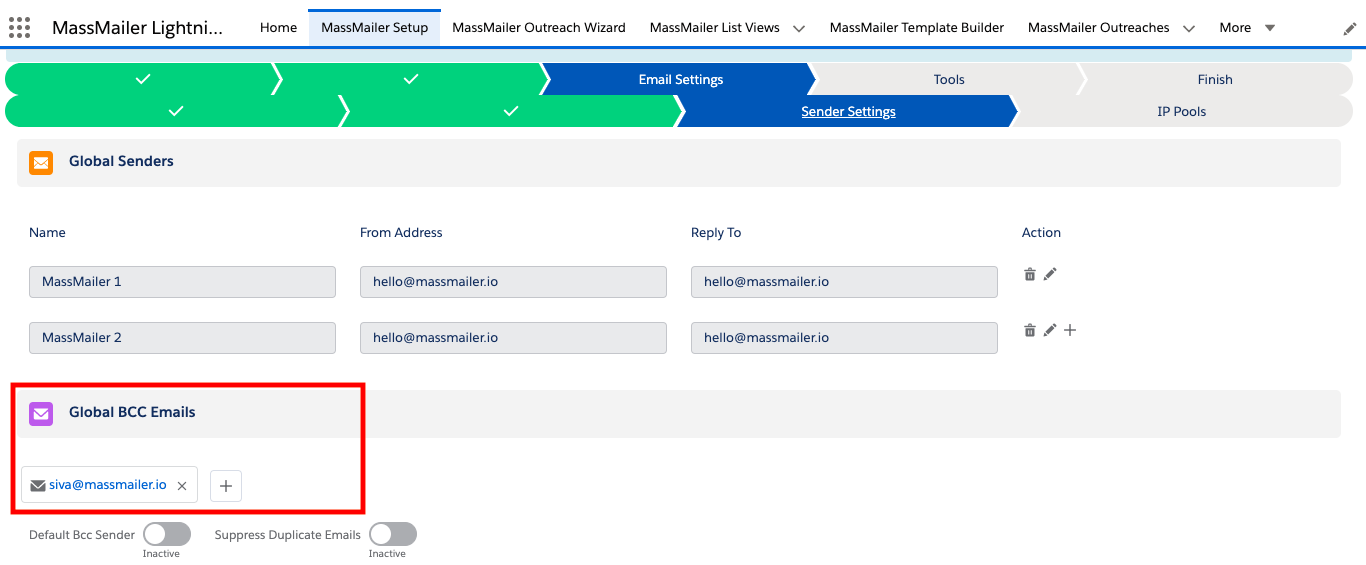
Task: Delete the MassMailer 1 sender
Action: [x=1029, y=274]
